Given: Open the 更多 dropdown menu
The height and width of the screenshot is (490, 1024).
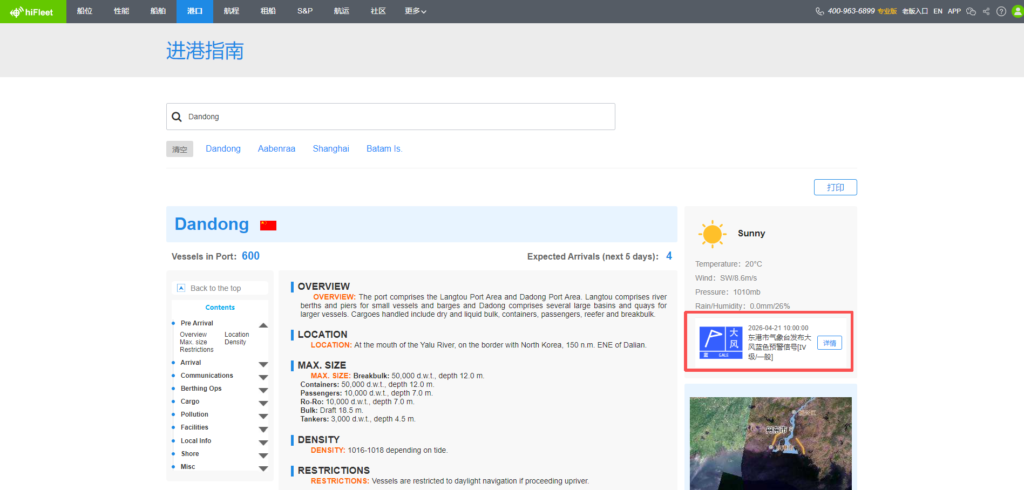Looking at the screenshot, I should point(415,11).
